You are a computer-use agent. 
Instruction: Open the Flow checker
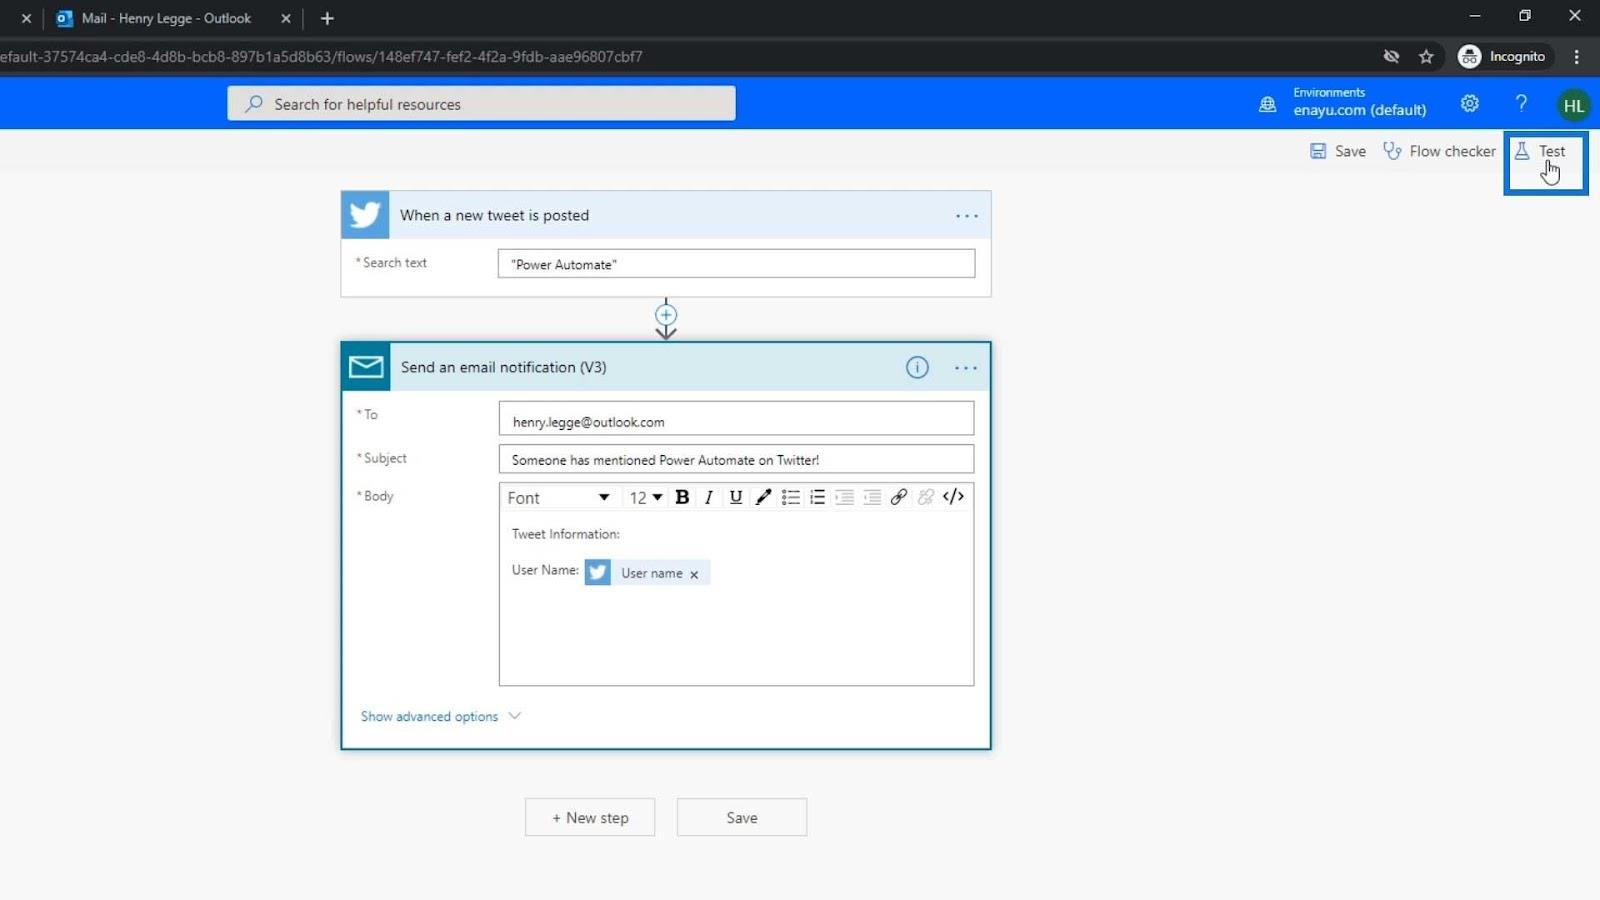[x=1439, y=151]
